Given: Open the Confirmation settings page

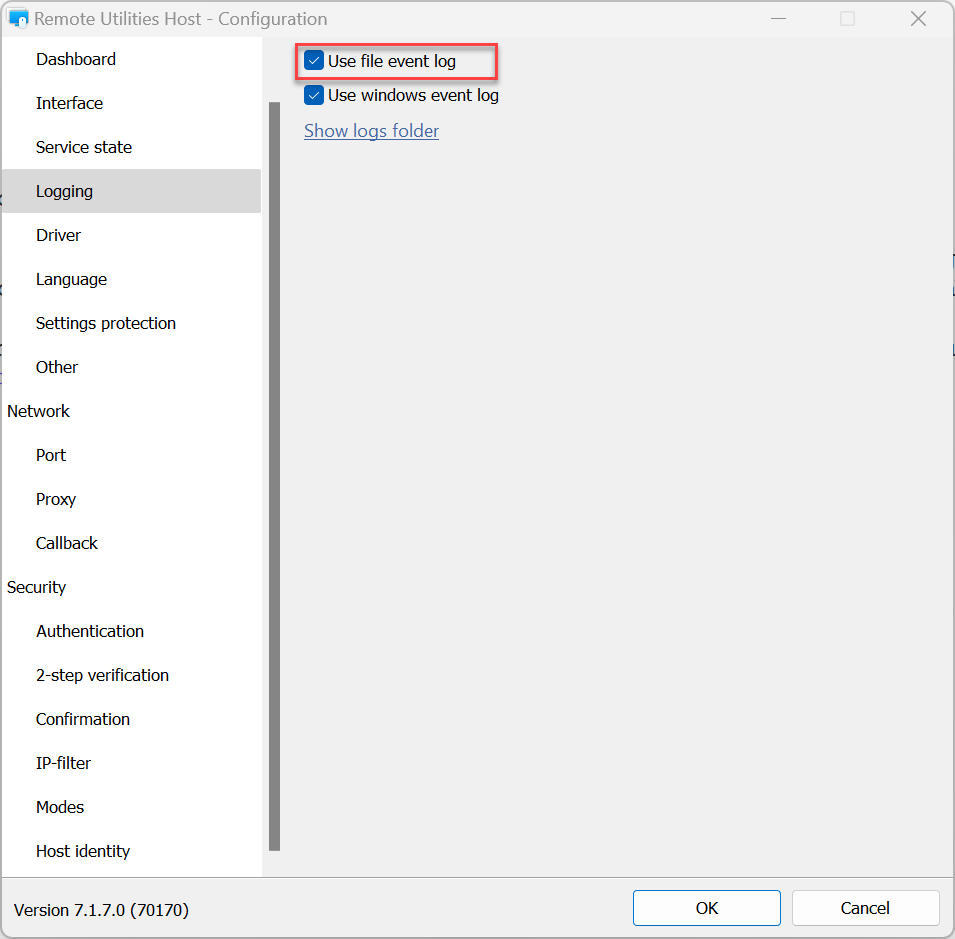Looking at the screenshot, I should click(132, 719).
